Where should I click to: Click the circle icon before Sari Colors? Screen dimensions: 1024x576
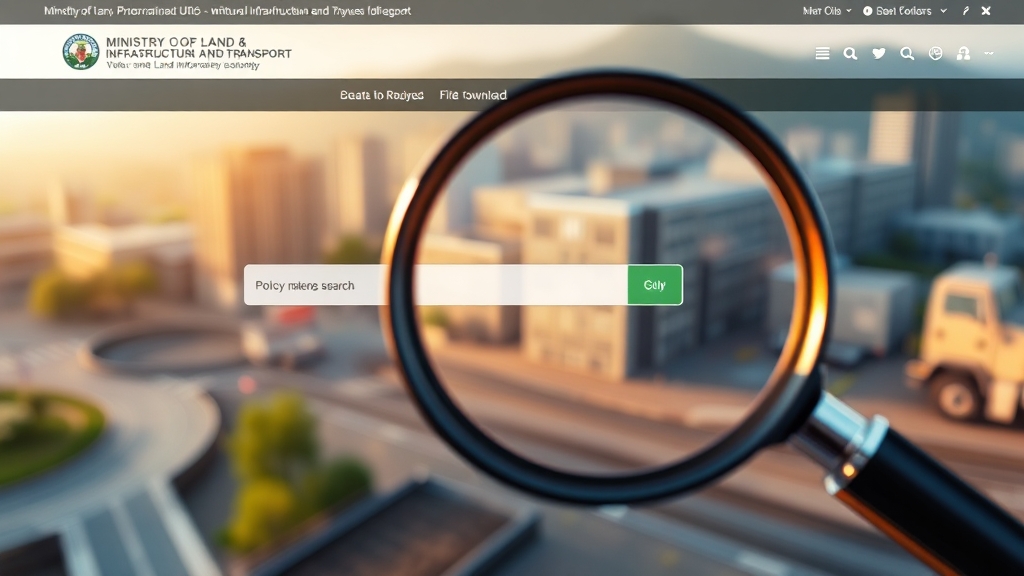coord(867,11)
